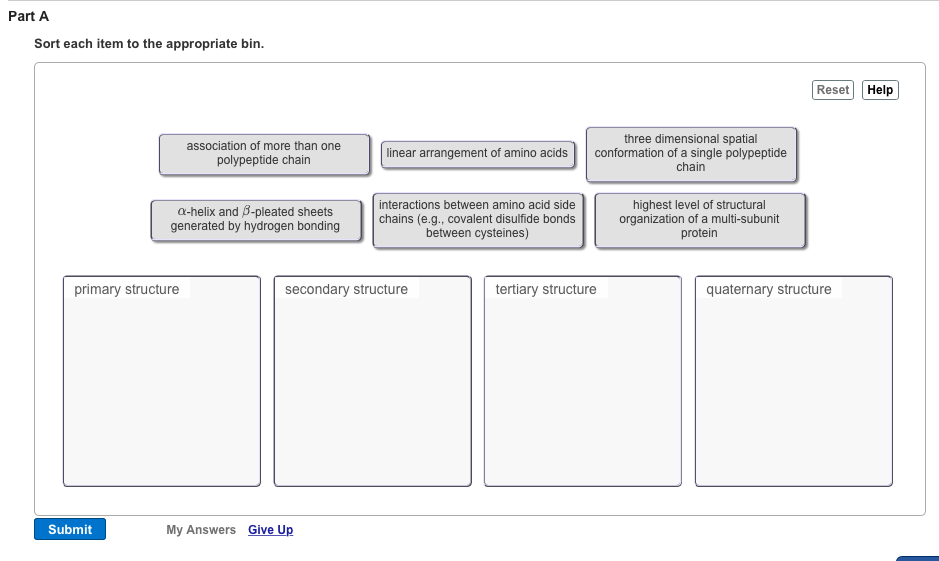Click empty area inside the secondary structure bin

click(x=373, y=390)
